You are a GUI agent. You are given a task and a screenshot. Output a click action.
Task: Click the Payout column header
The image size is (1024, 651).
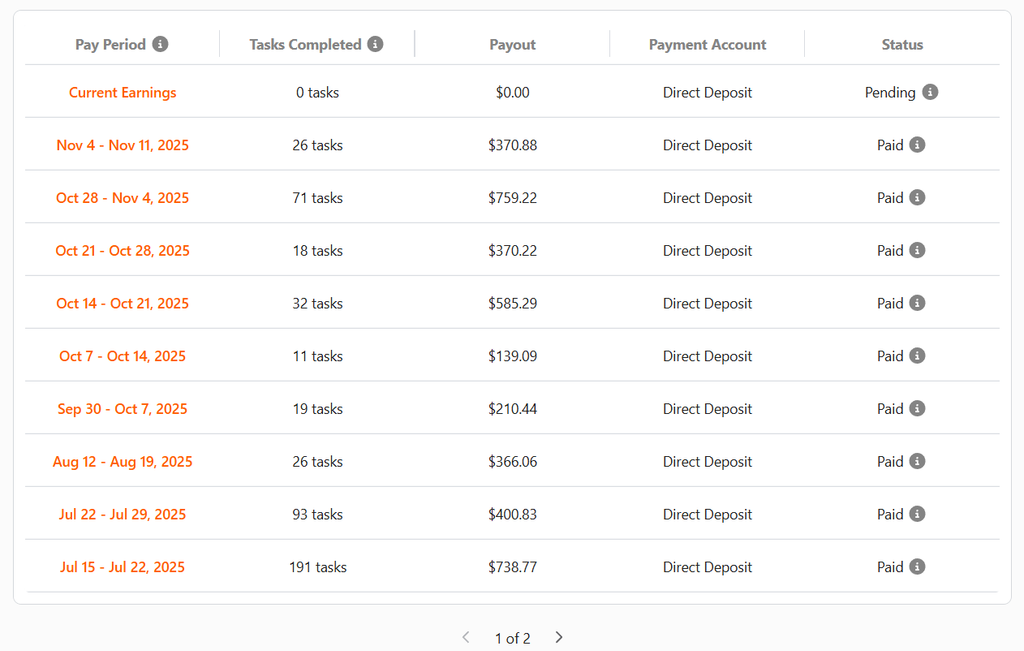tap(513, 44)
